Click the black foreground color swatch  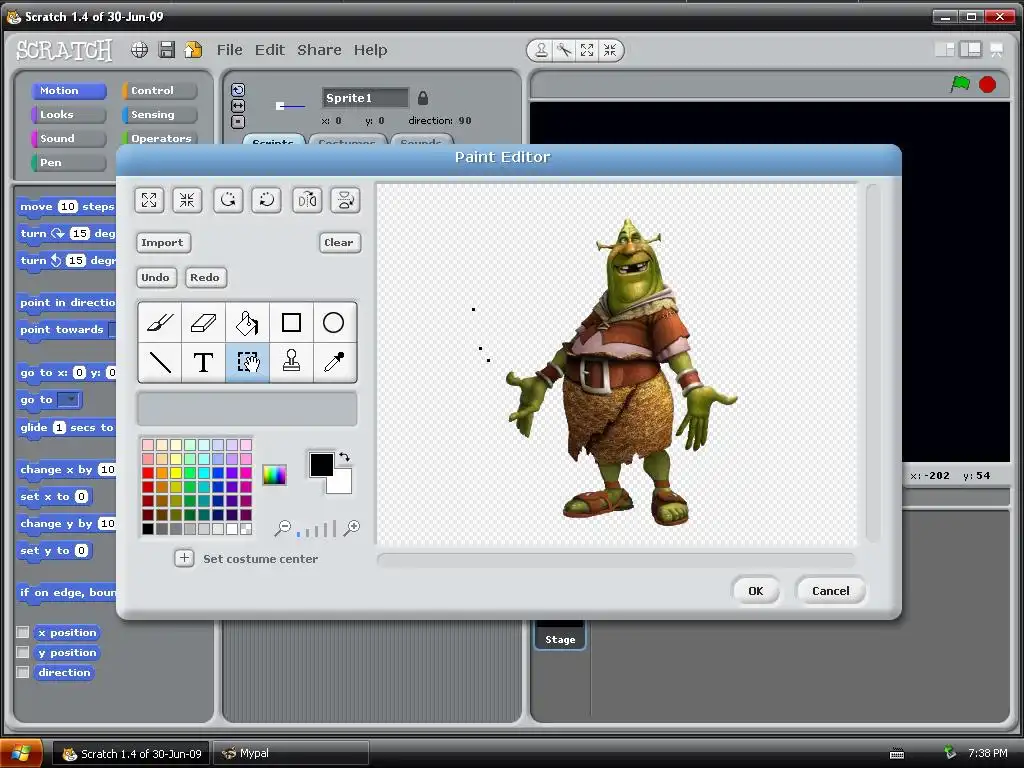321,464
